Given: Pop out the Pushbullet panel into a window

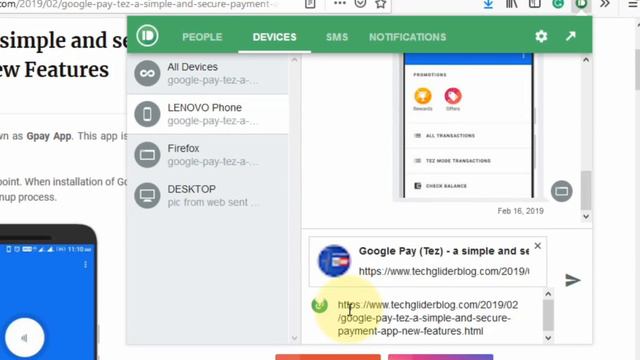Looking at the screenshot, I should click(571, 36).
